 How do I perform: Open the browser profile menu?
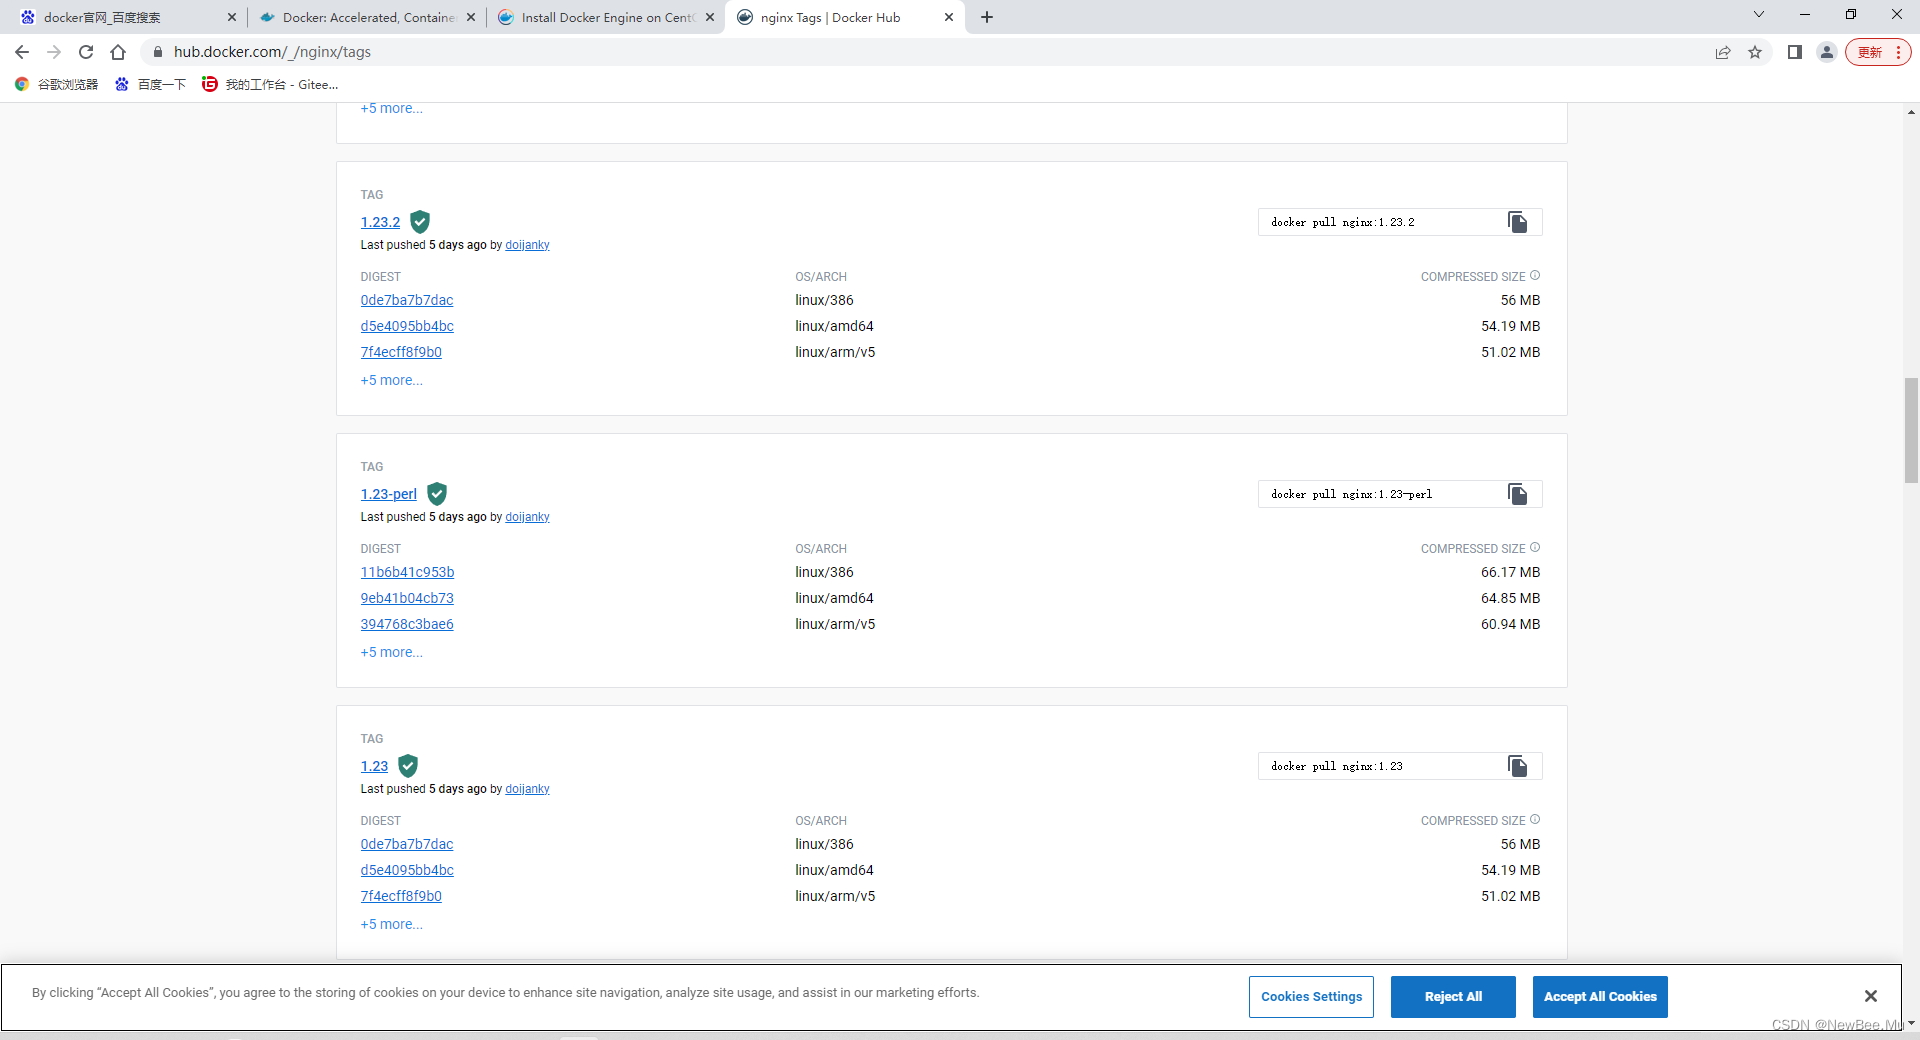pos(1827,52)
